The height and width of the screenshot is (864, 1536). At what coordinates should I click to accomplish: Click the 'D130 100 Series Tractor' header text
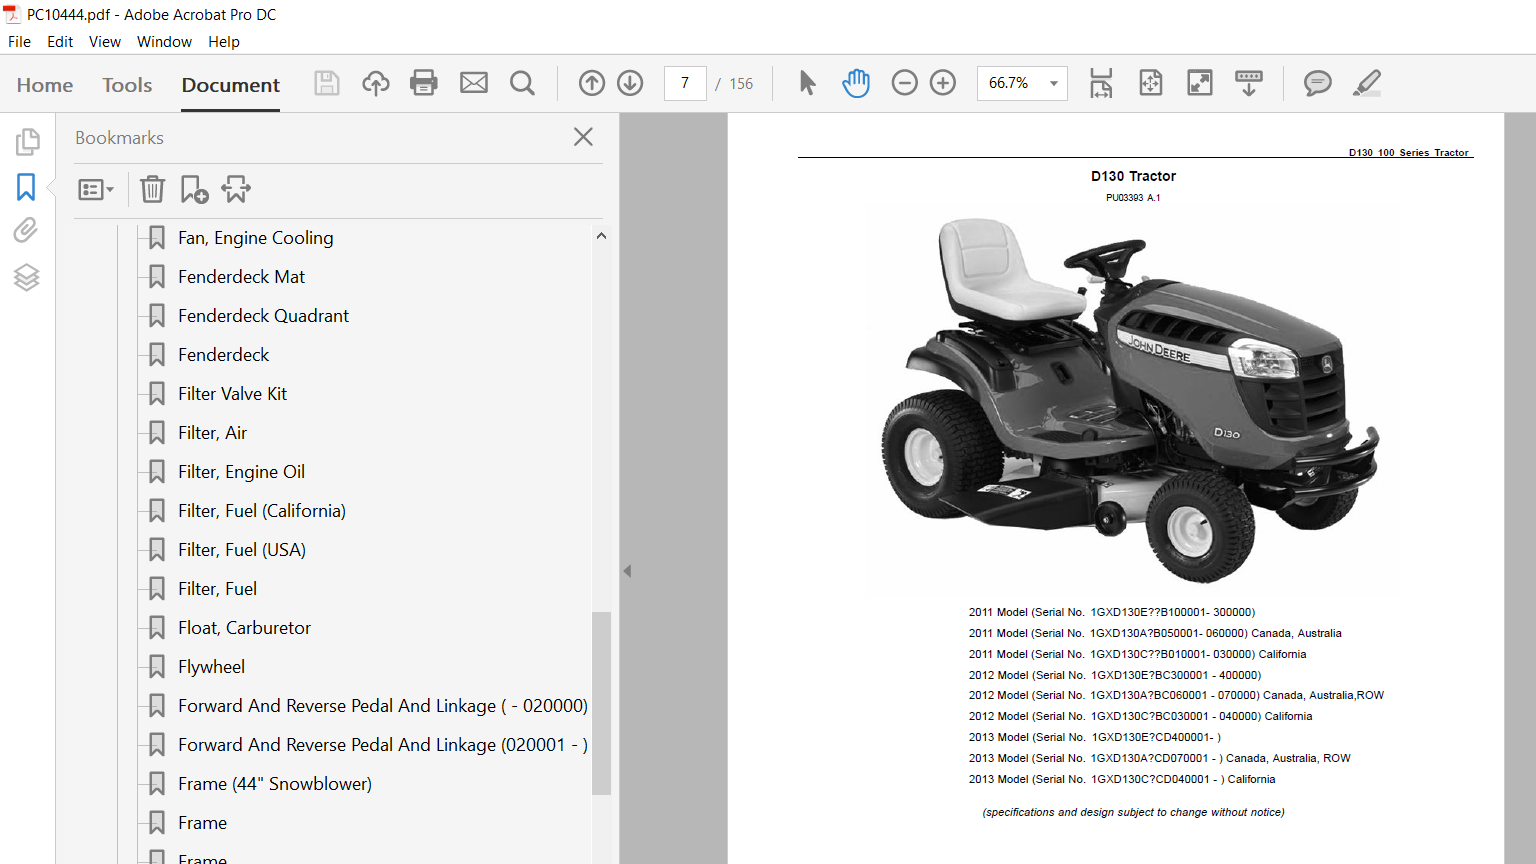(1408, 153)
